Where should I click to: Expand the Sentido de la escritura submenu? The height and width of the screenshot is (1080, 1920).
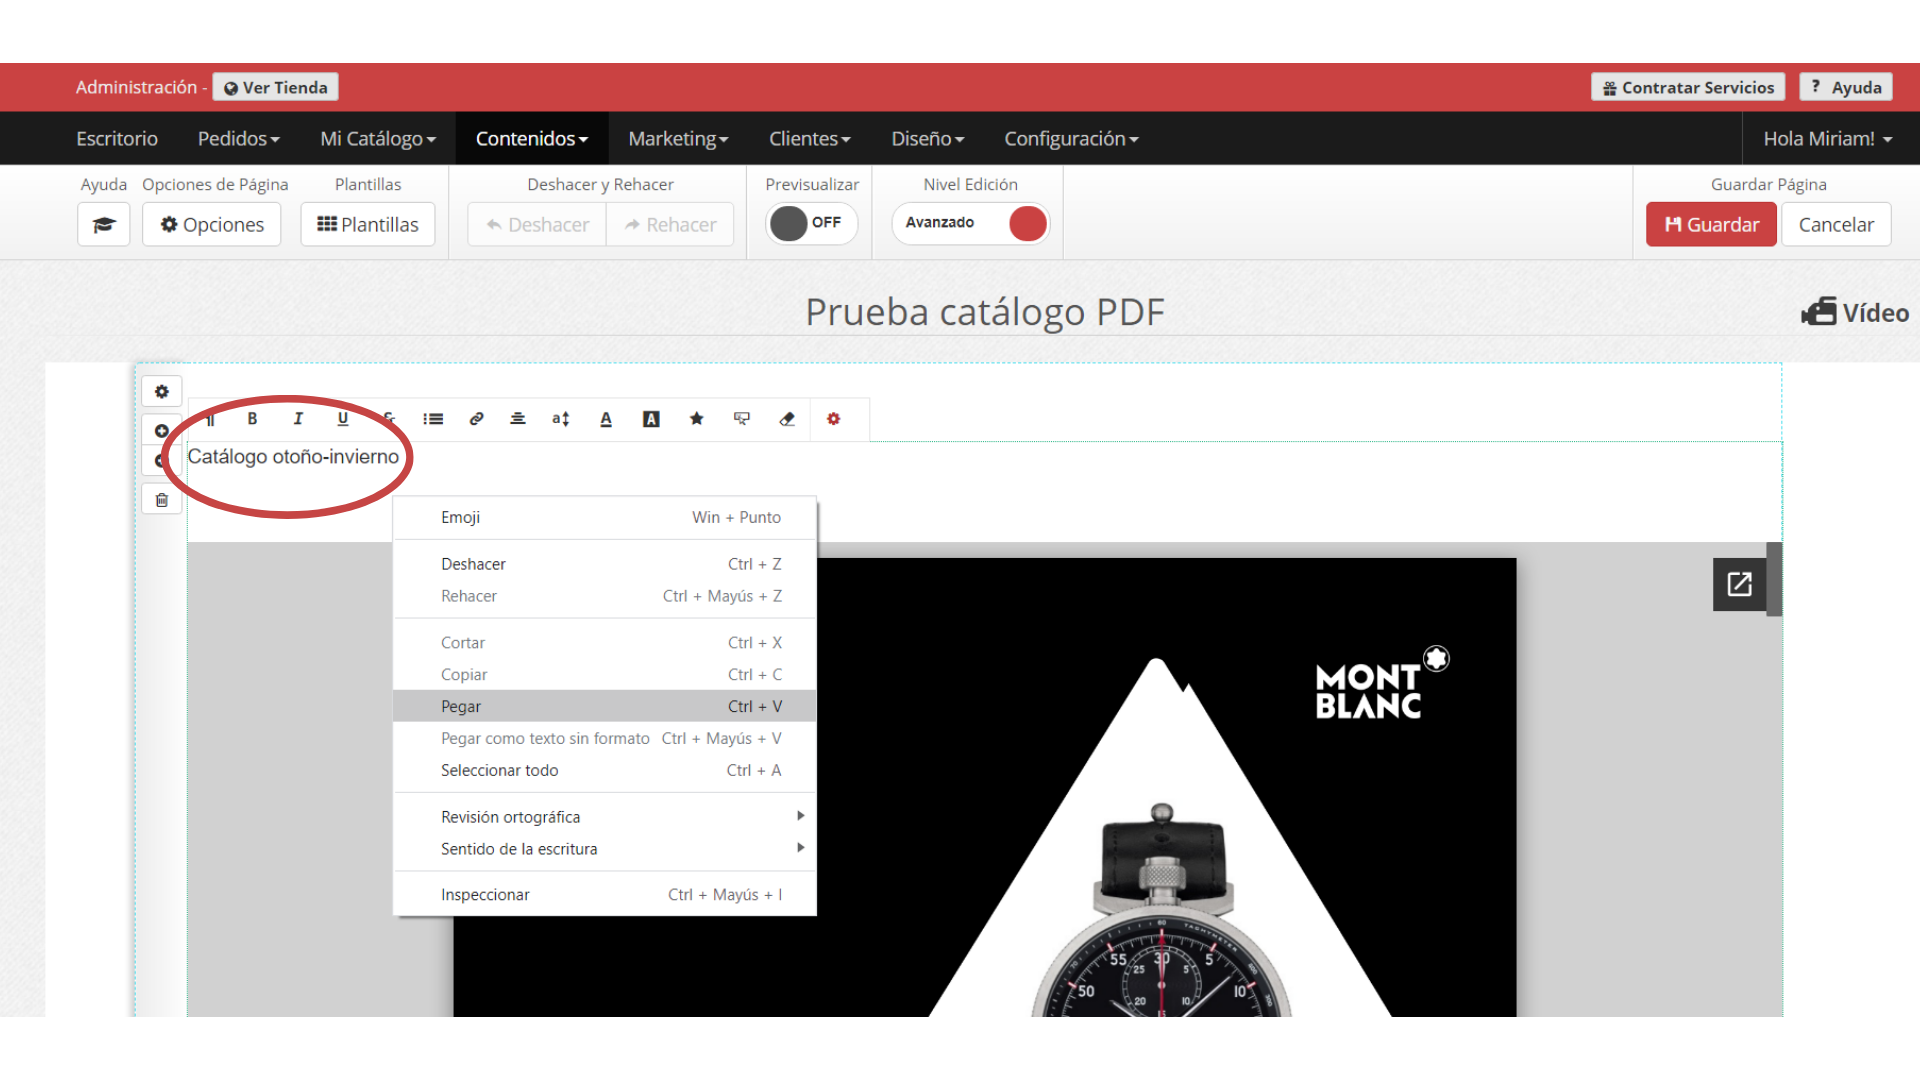tap(605, 849)
